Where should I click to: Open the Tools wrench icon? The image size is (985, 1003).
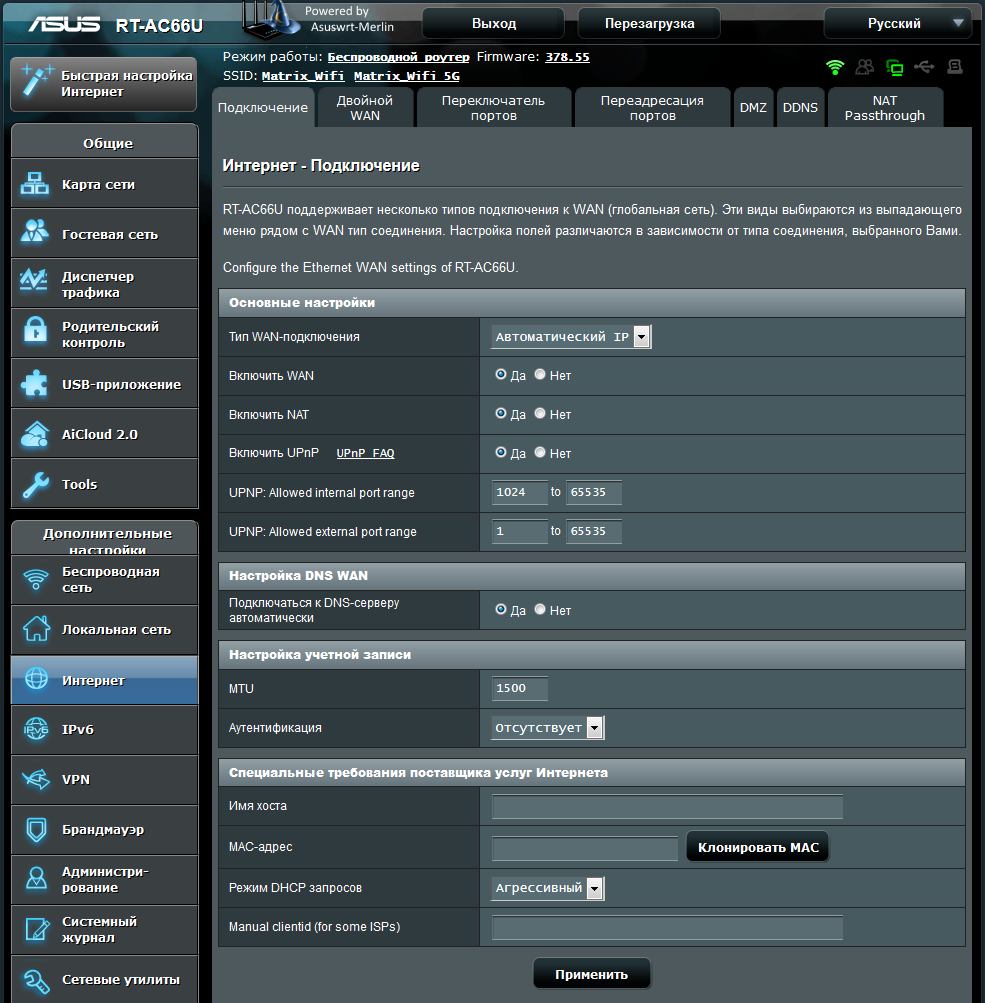tap(35, 484)
